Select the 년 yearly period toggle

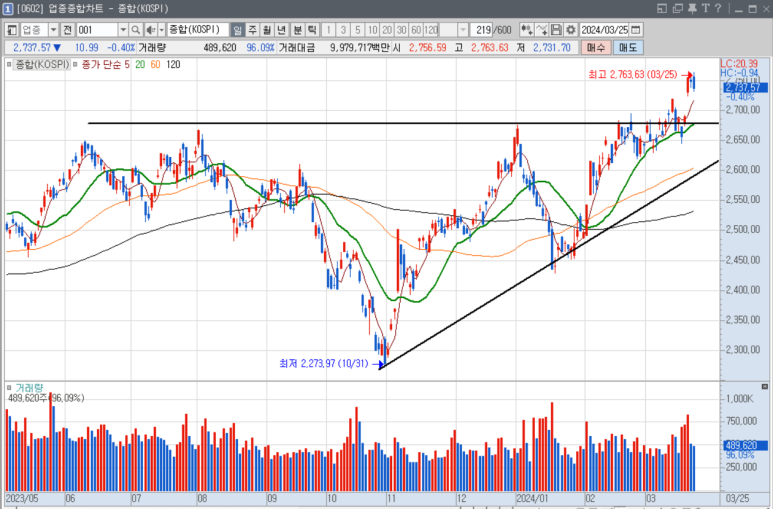tap(281, 30)
